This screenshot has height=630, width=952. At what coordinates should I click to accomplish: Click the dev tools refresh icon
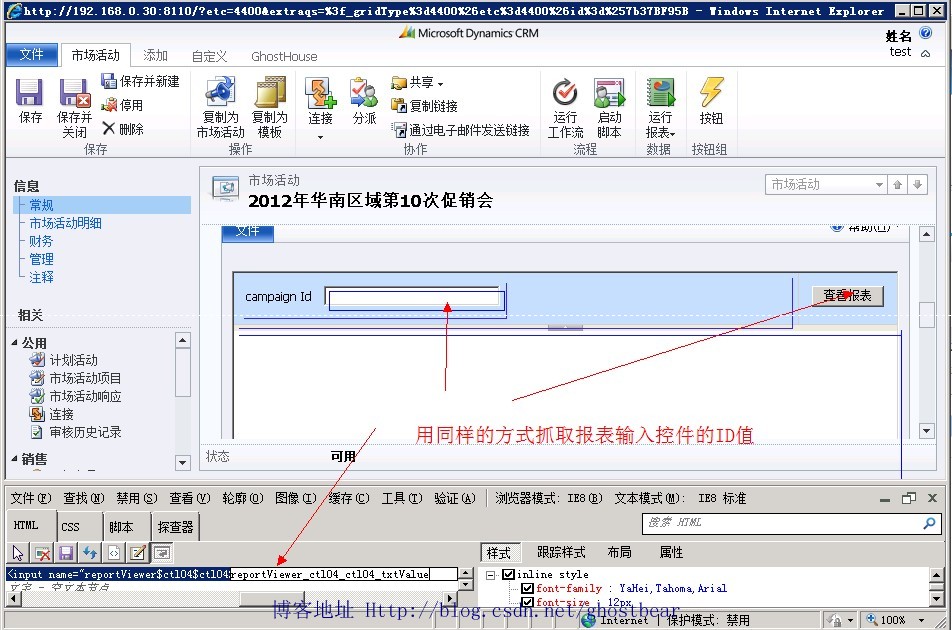[x=90, y=553]
